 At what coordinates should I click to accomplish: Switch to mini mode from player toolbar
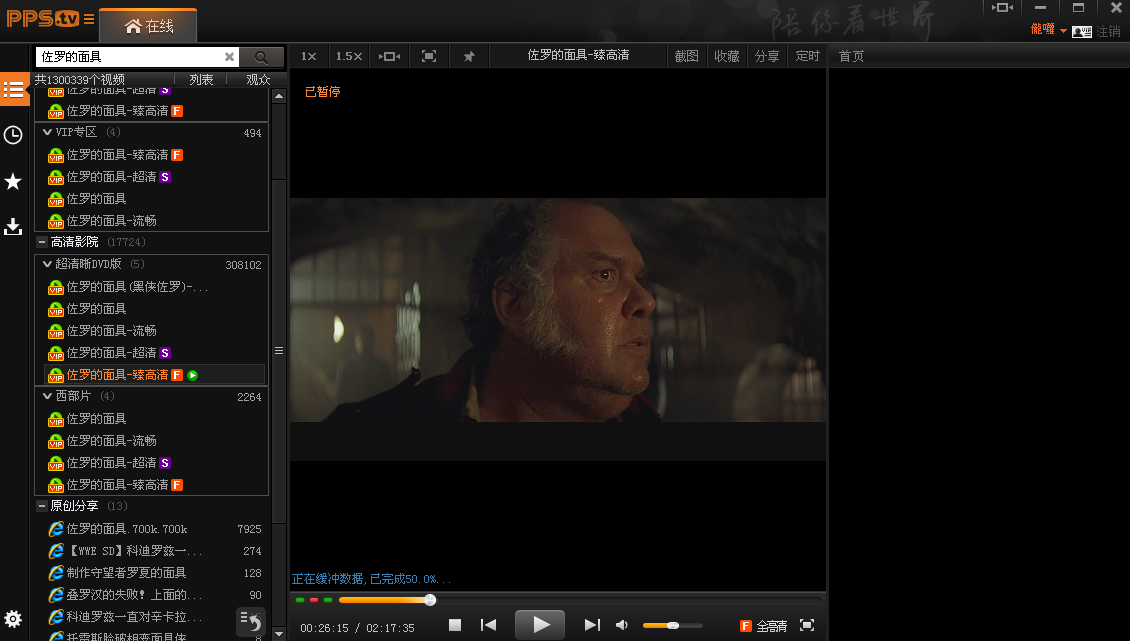(x=389, y=56)
